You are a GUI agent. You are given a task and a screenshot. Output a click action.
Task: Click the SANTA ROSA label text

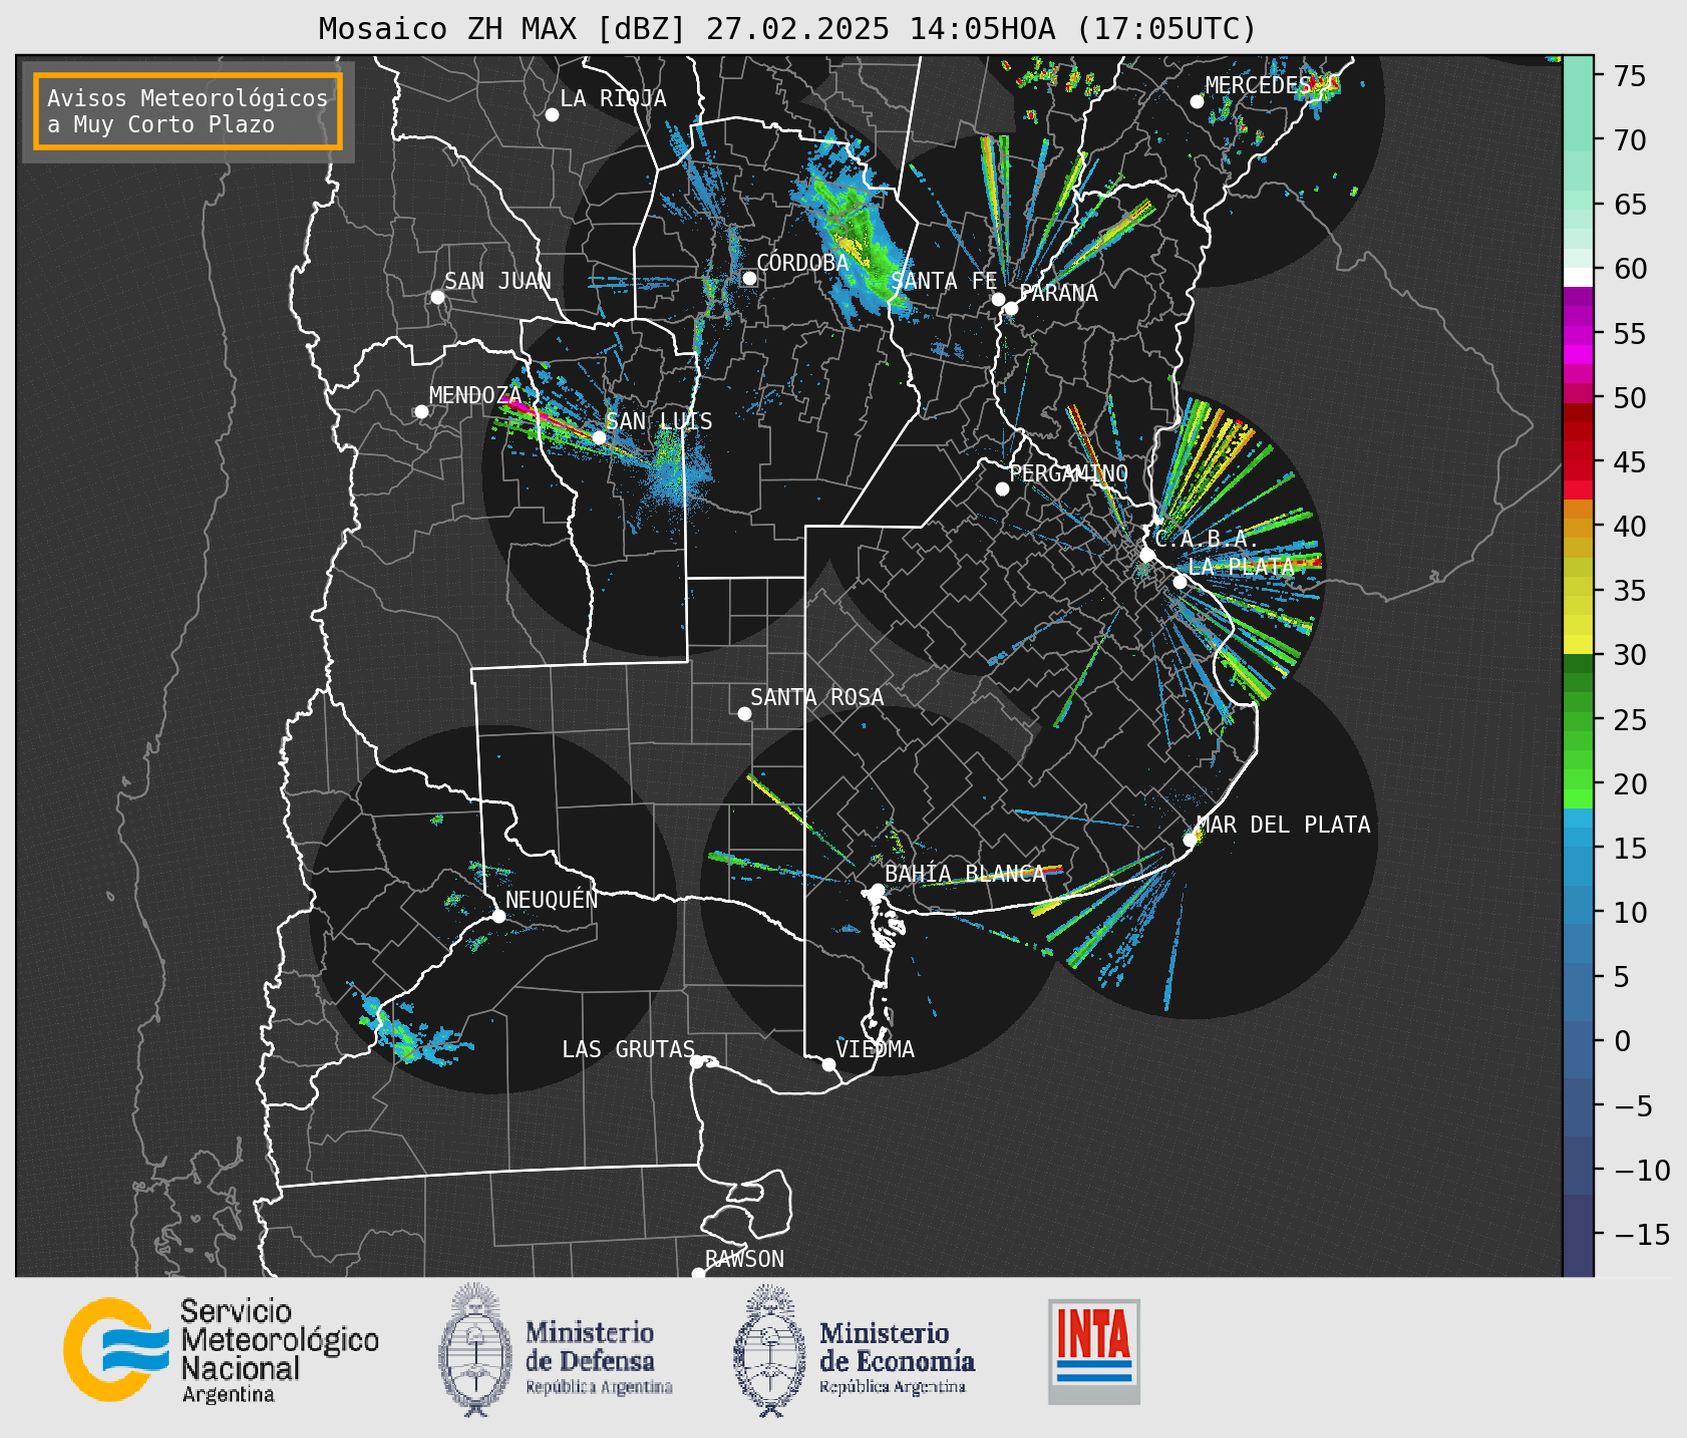(817, 697)
